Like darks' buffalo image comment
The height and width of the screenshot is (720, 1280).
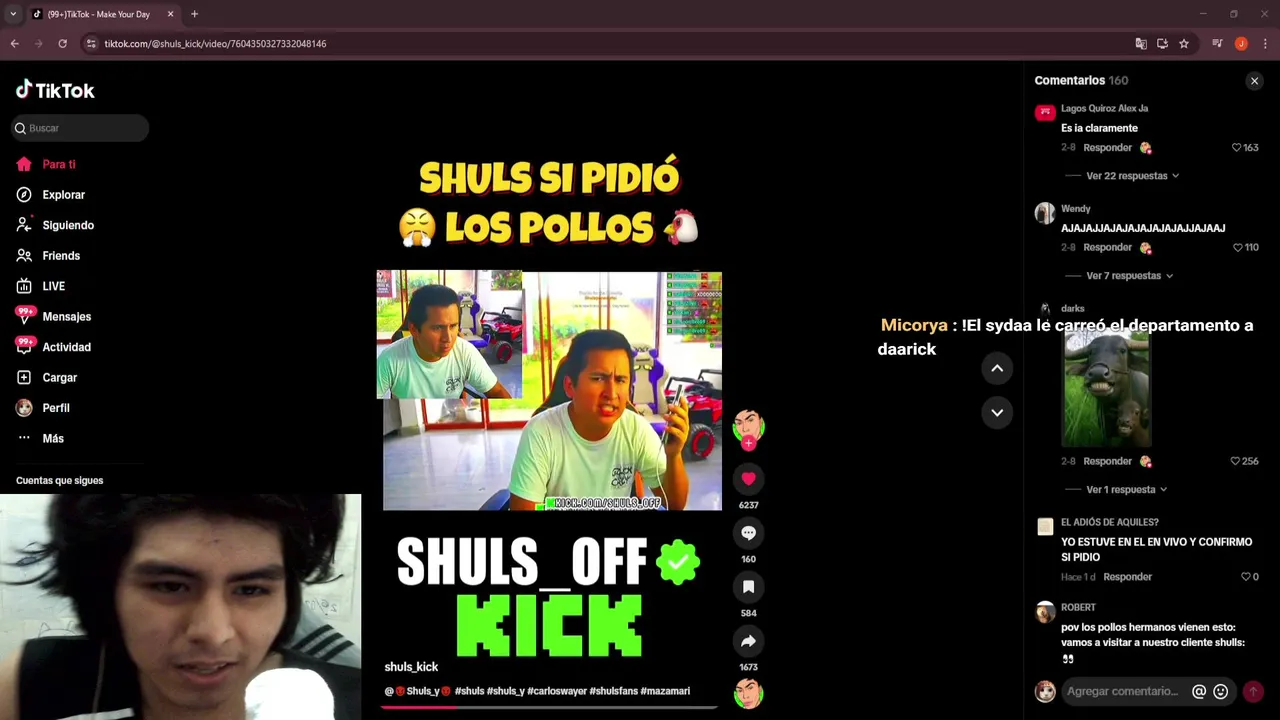point(1236,461)
